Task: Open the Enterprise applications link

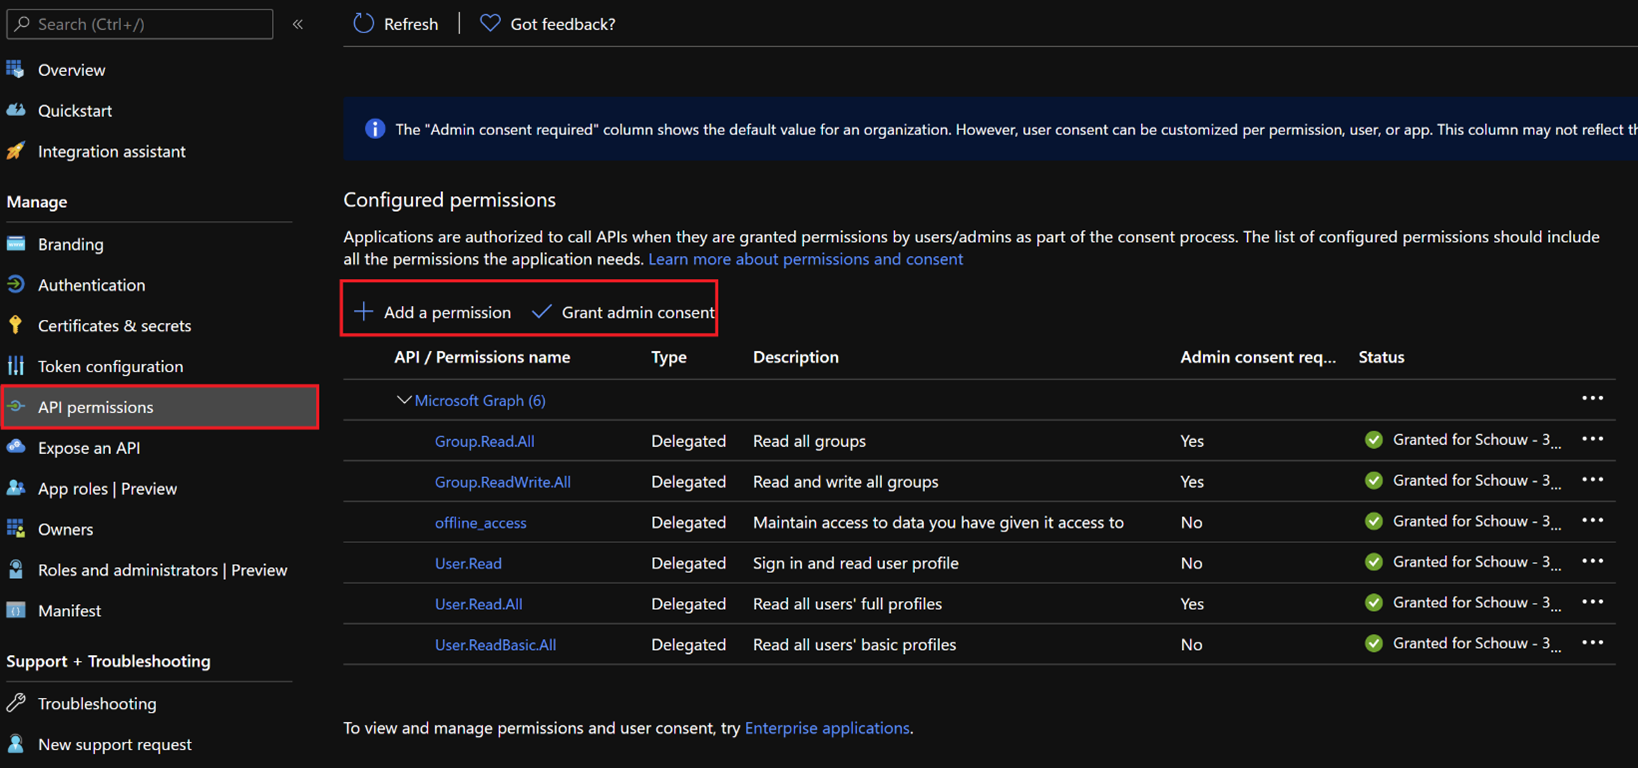Action: 827,728
